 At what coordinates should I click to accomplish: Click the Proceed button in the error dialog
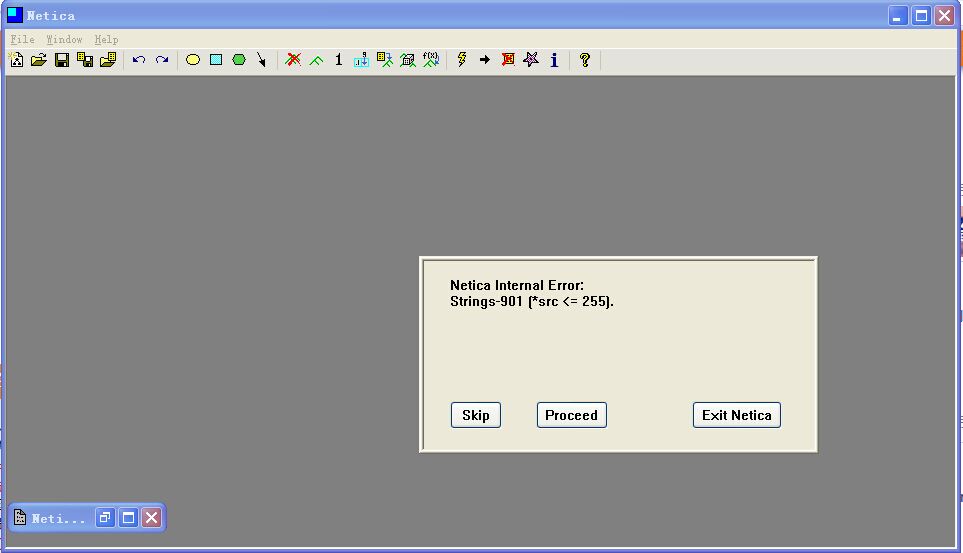[571, 415]
